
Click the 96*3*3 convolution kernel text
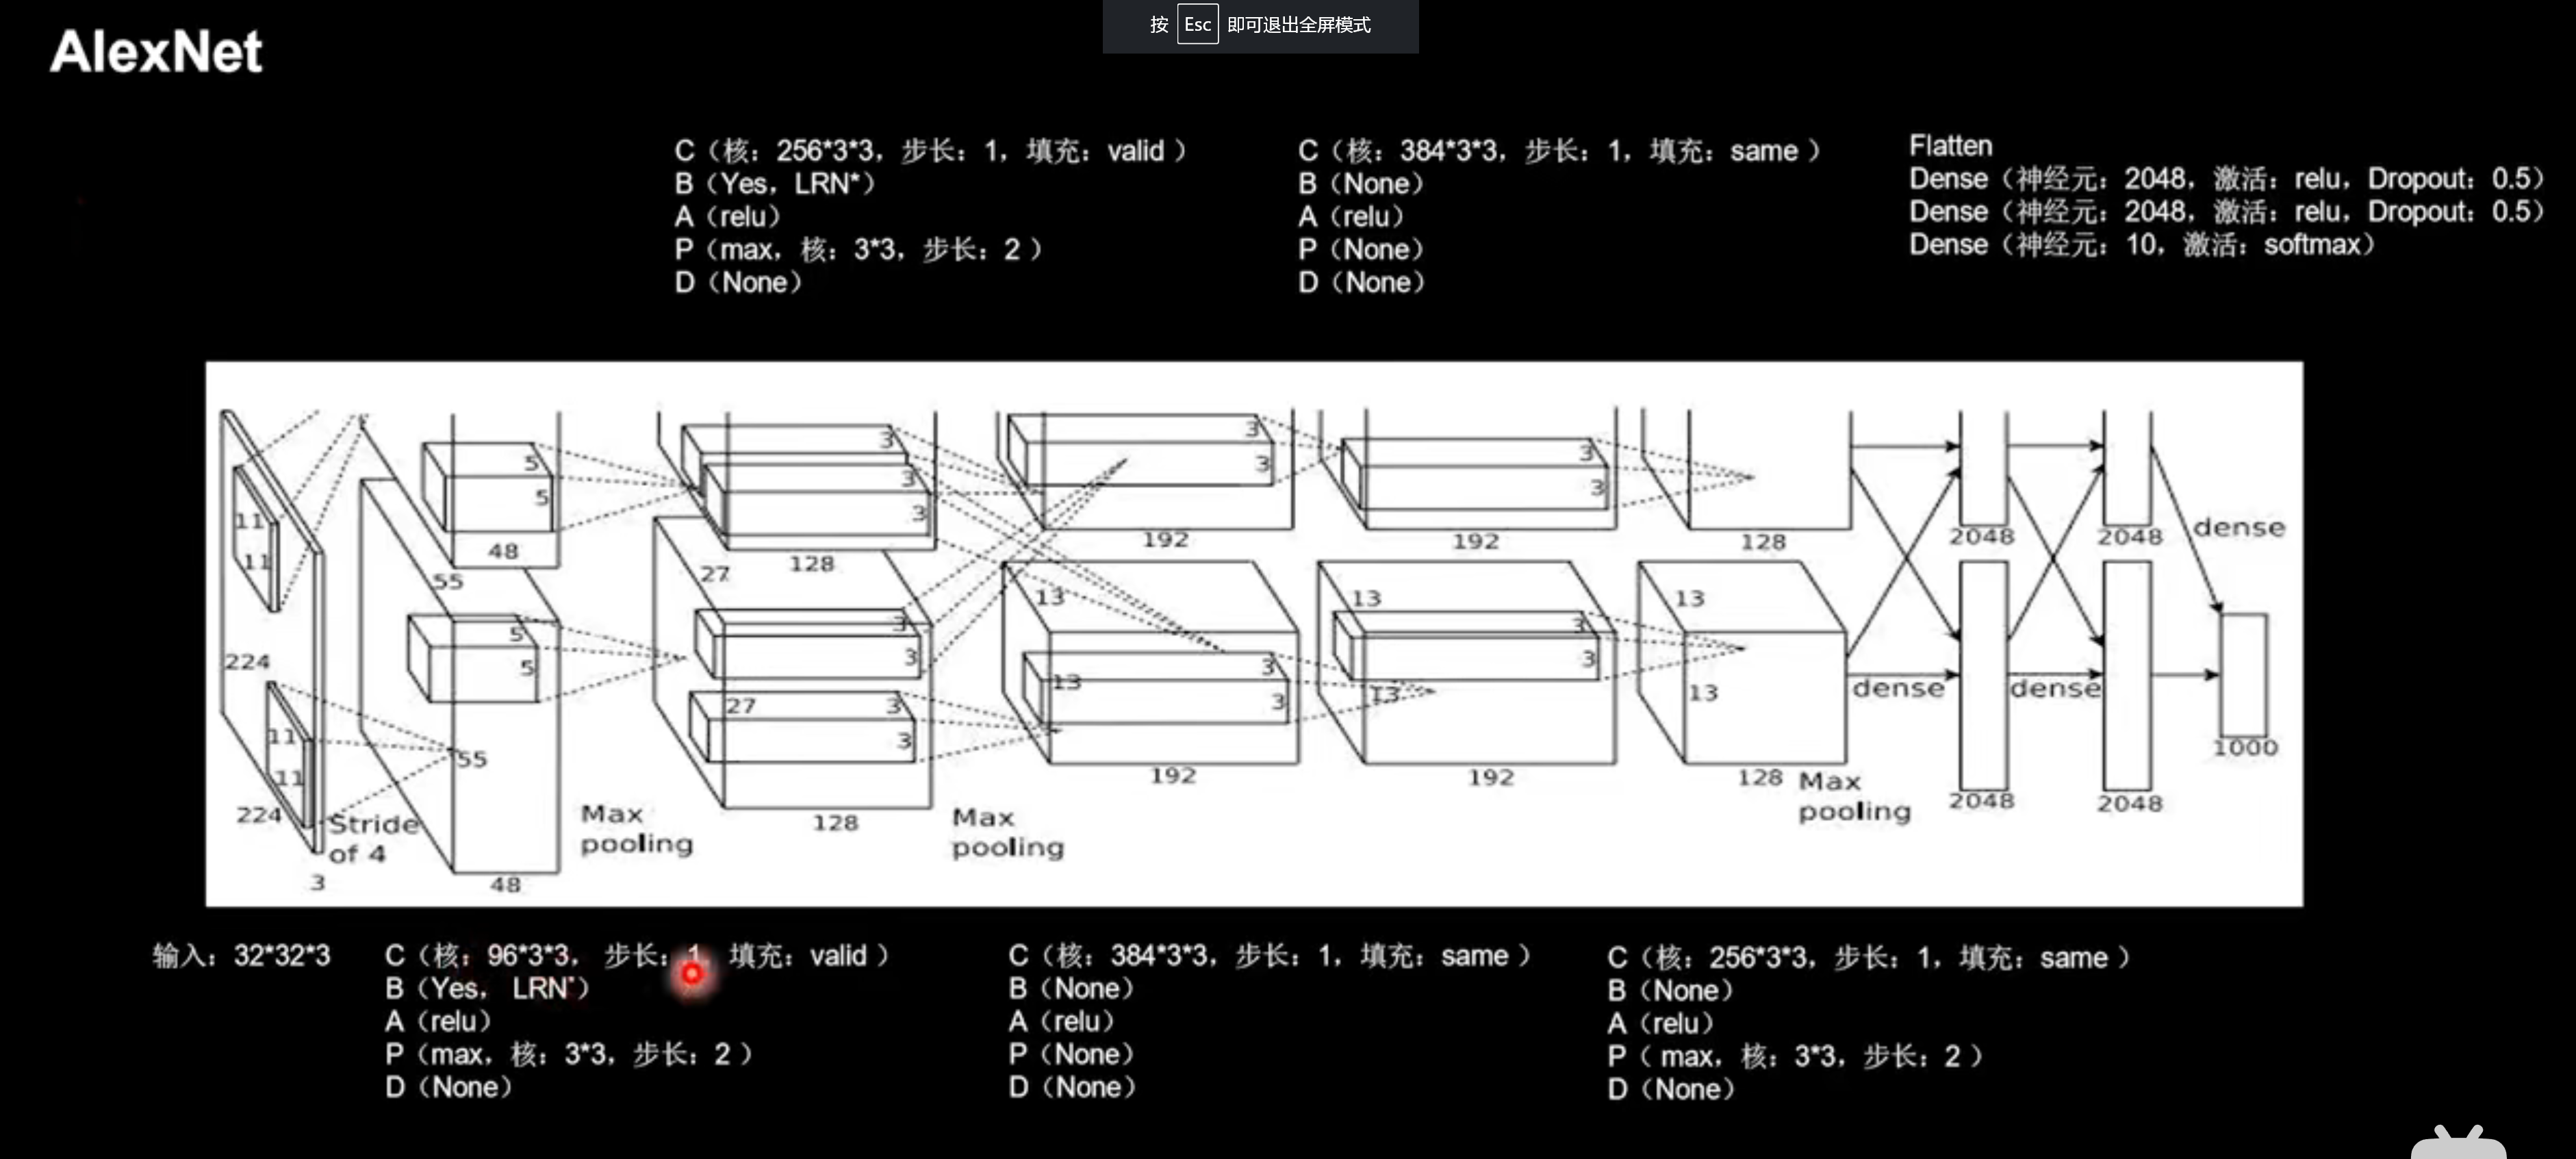click(x=528, y=955)
